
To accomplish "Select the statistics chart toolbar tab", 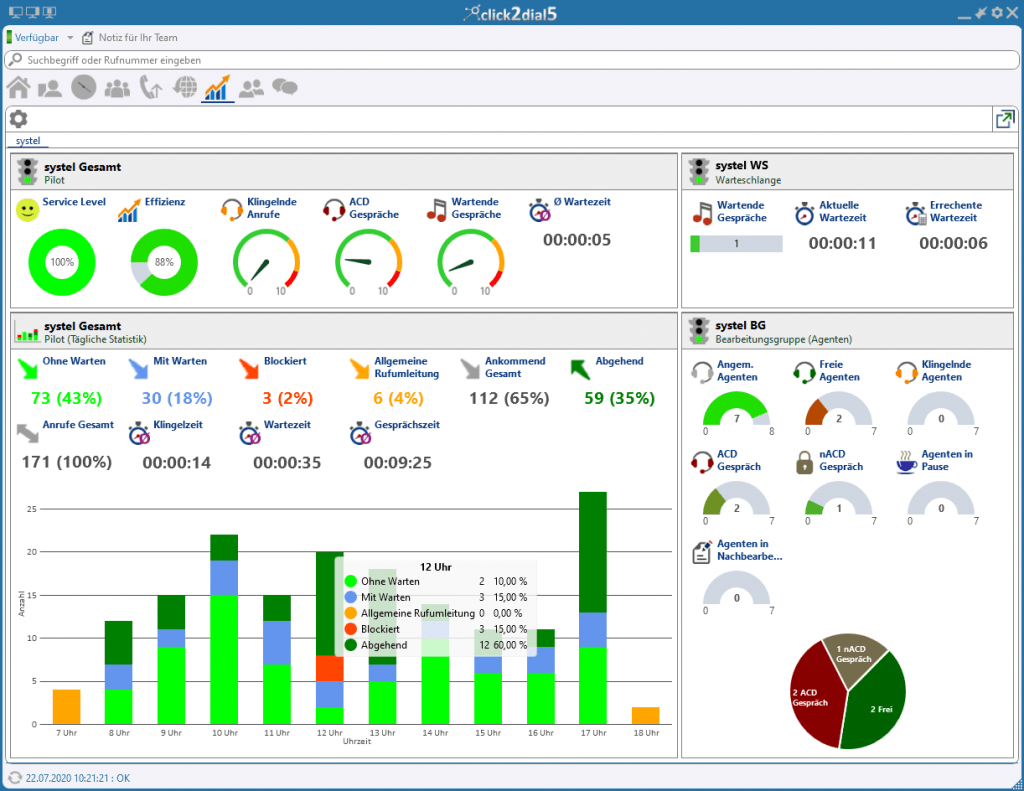I will click(x=217, y=88).
